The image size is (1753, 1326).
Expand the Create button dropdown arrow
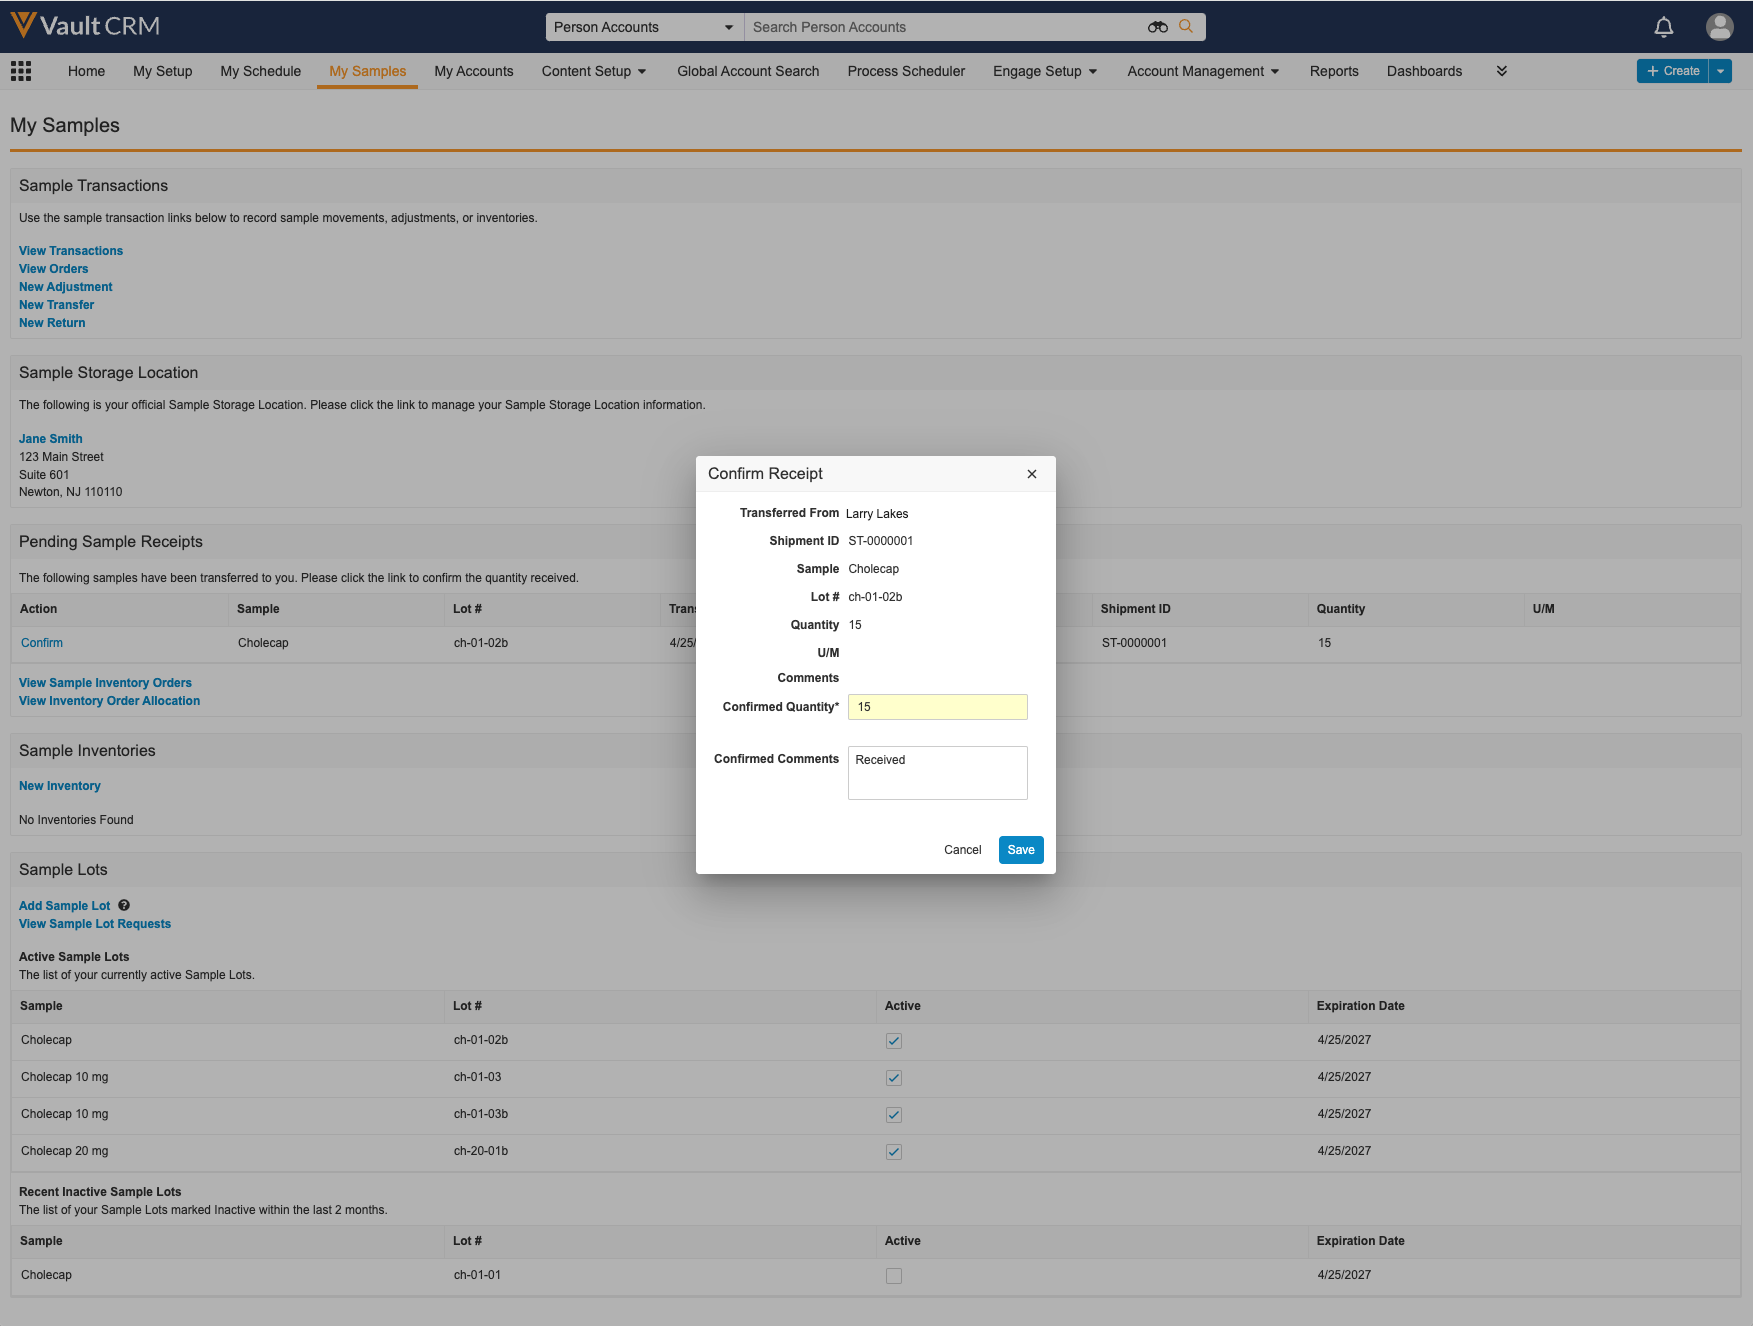click(1720, 71)
